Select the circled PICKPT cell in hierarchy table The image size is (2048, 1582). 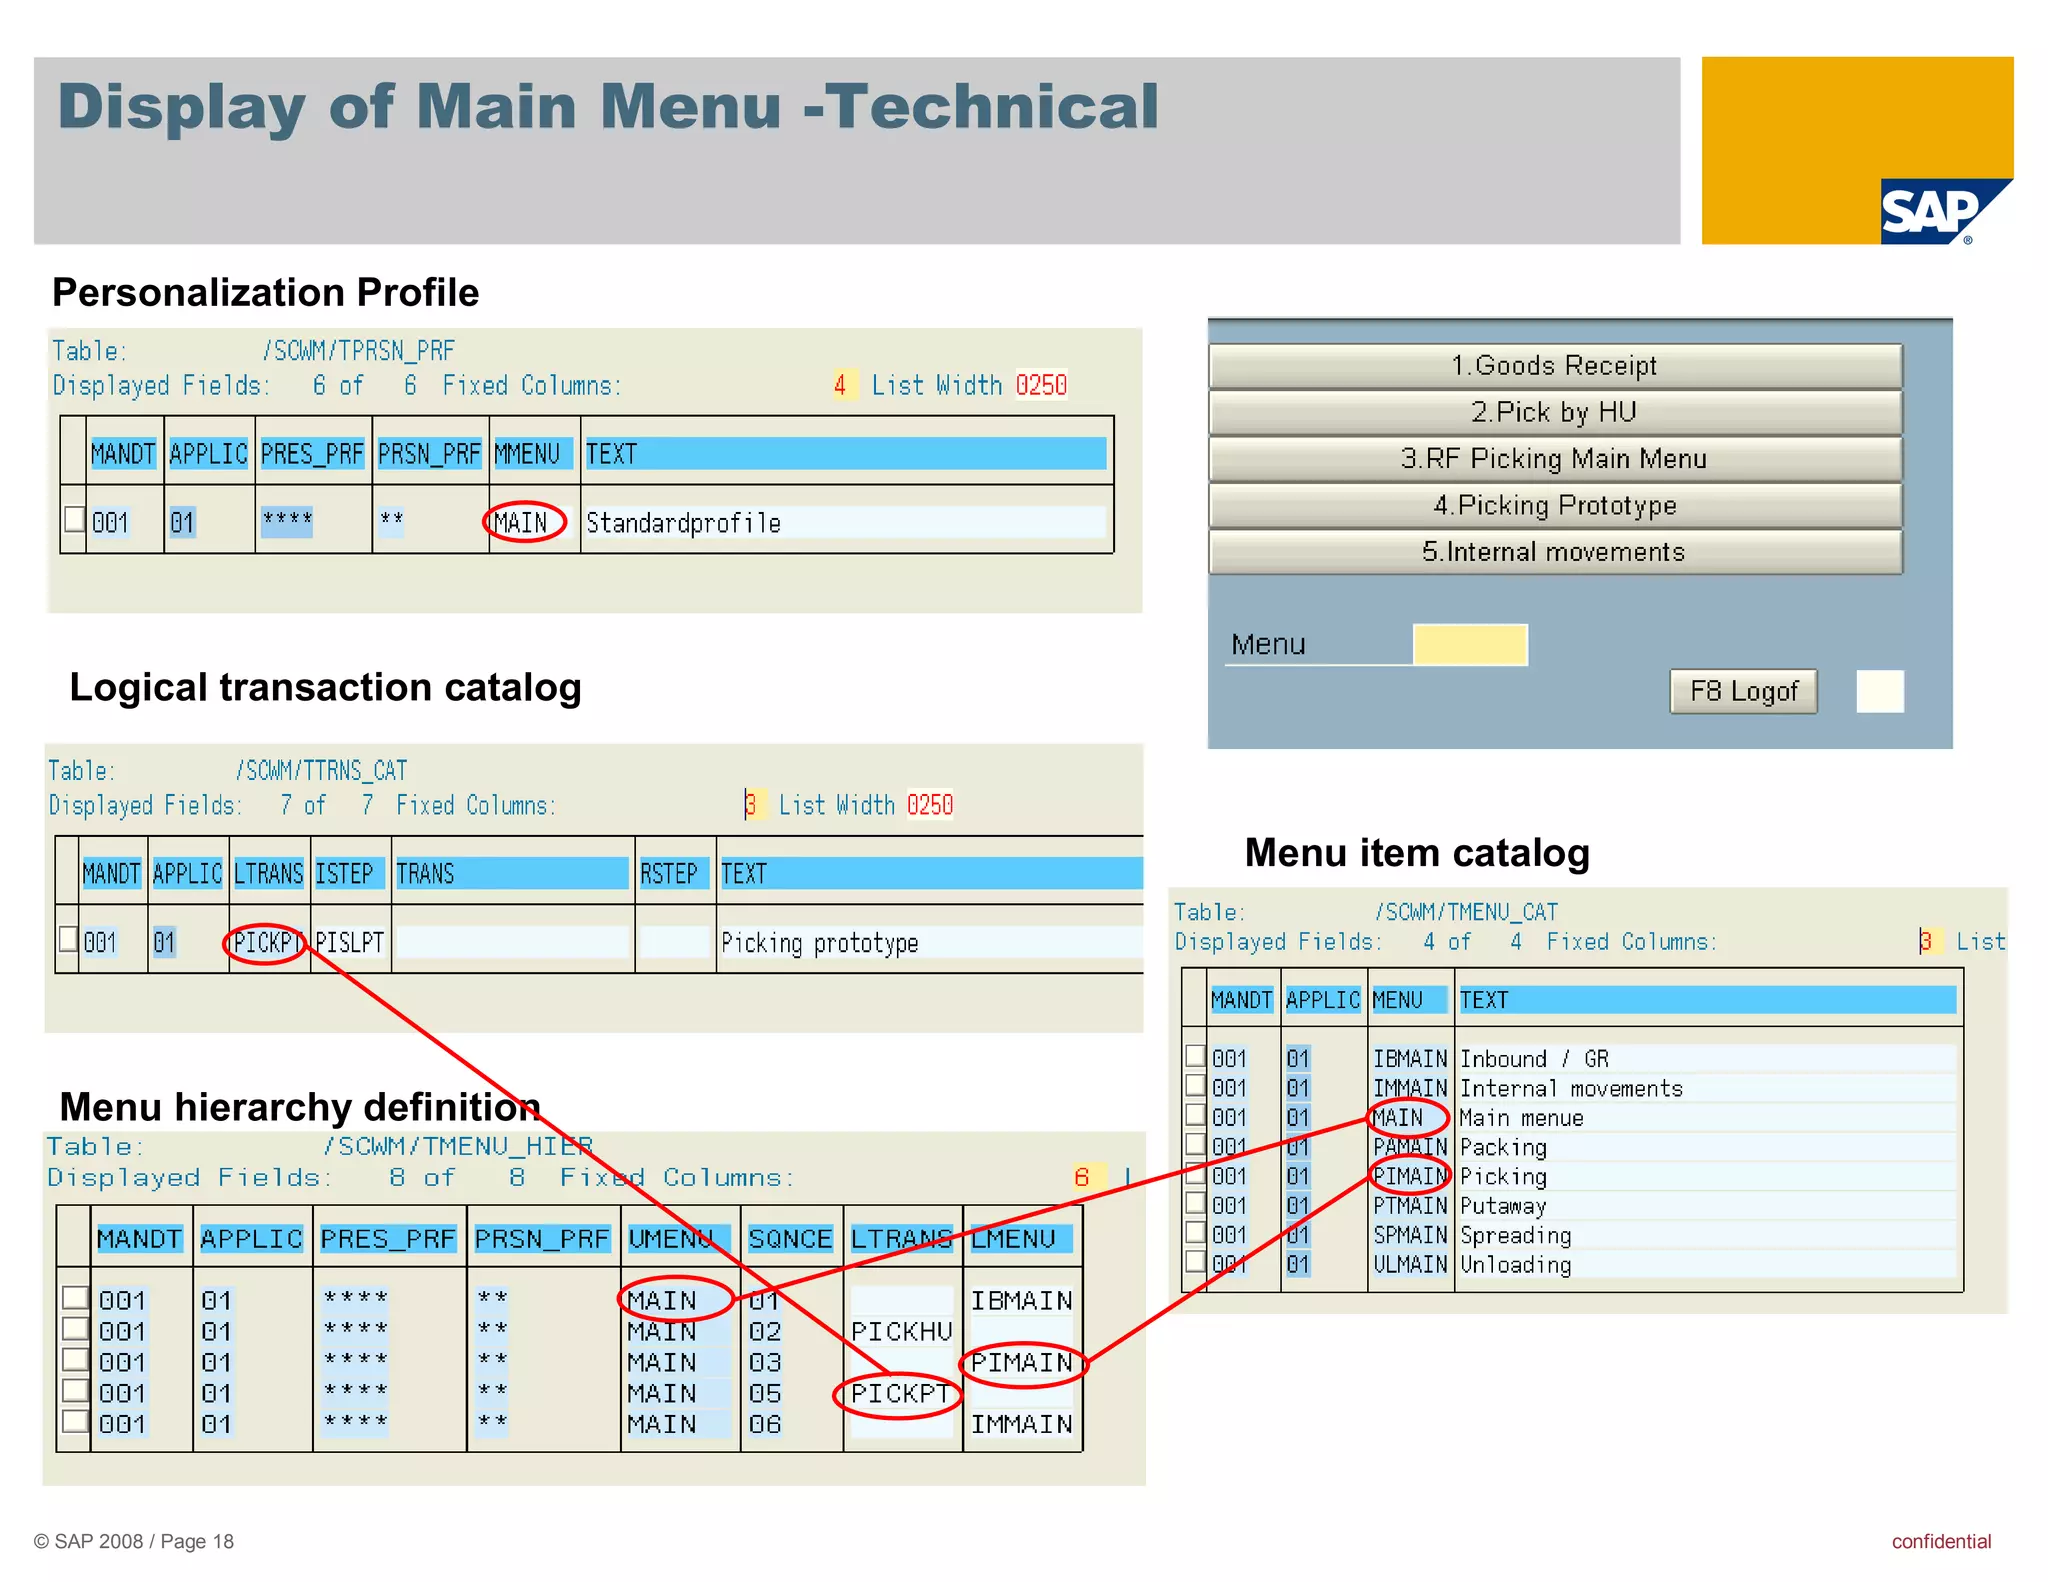tap(898, 1394)
